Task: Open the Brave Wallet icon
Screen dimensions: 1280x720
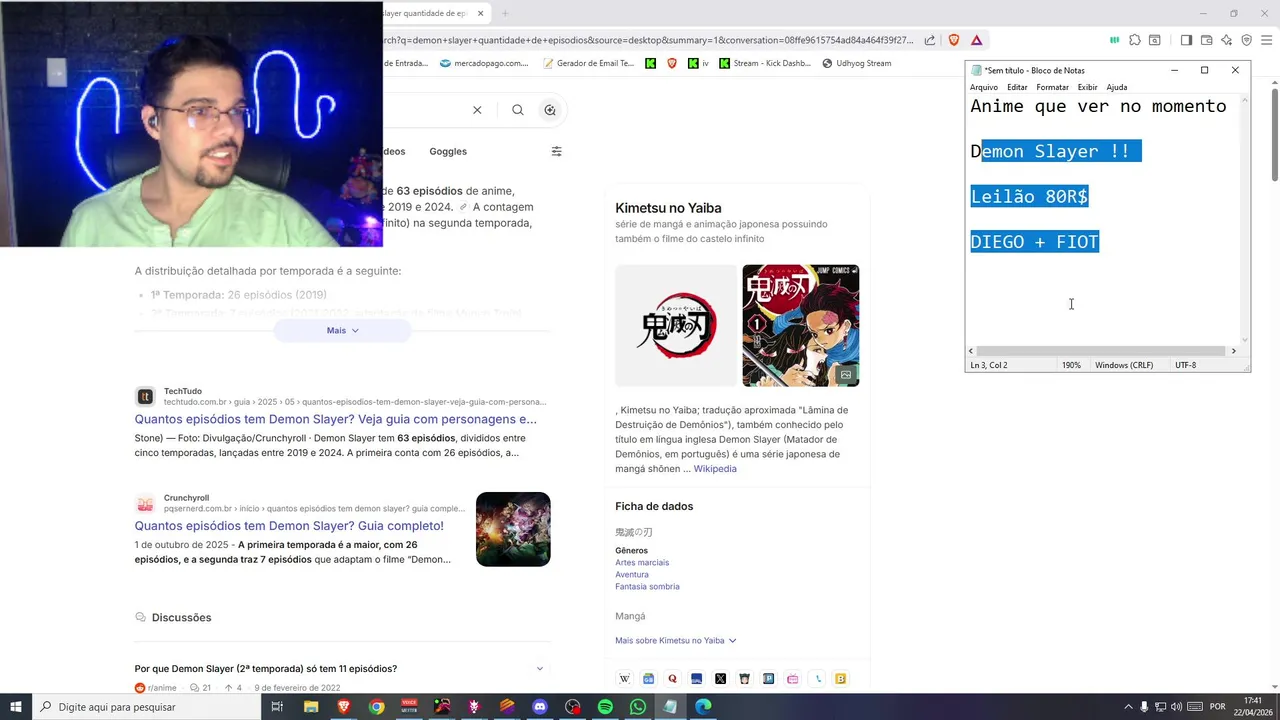Action: click(x=1207, y=40)
